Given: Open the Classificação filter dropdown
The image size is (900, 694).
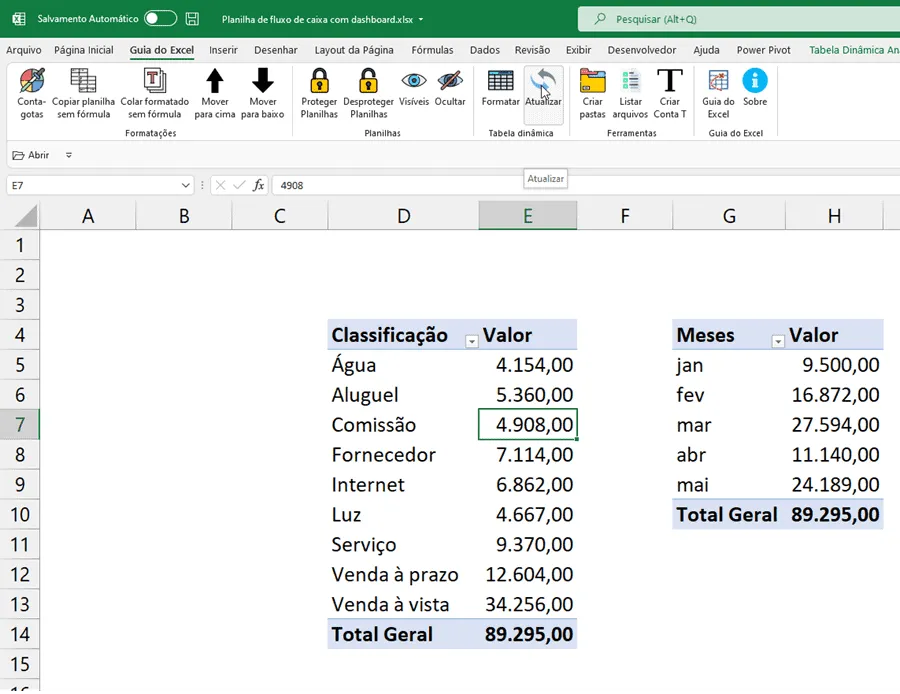Looking at the screenshot, I should (471, 342).
